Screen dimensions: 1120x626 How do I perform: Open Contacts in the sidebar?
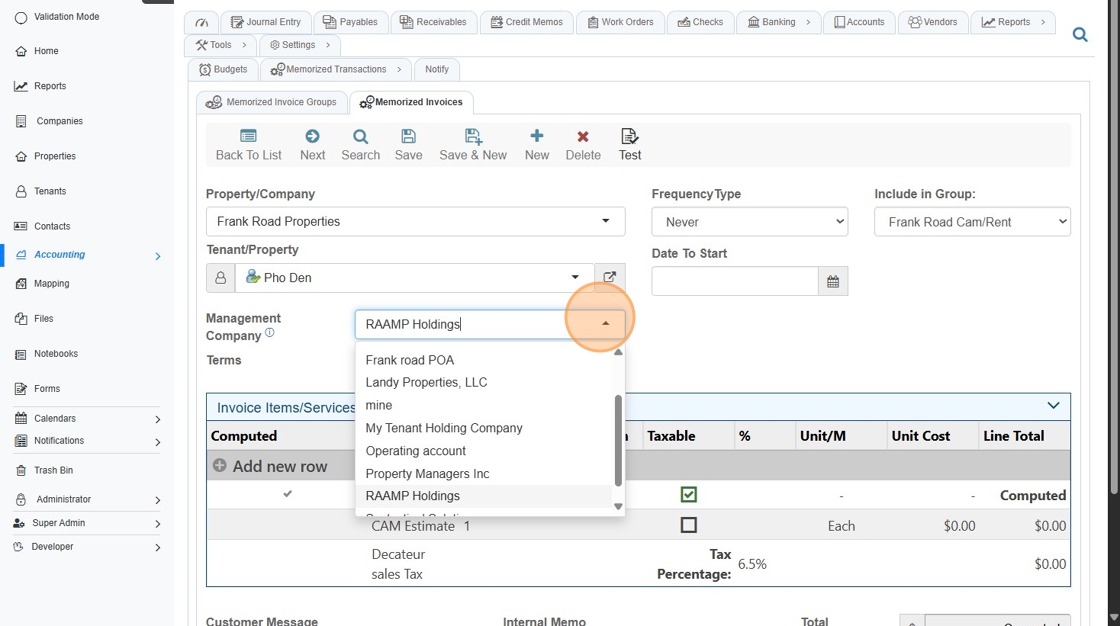click(x=51, y=226)
